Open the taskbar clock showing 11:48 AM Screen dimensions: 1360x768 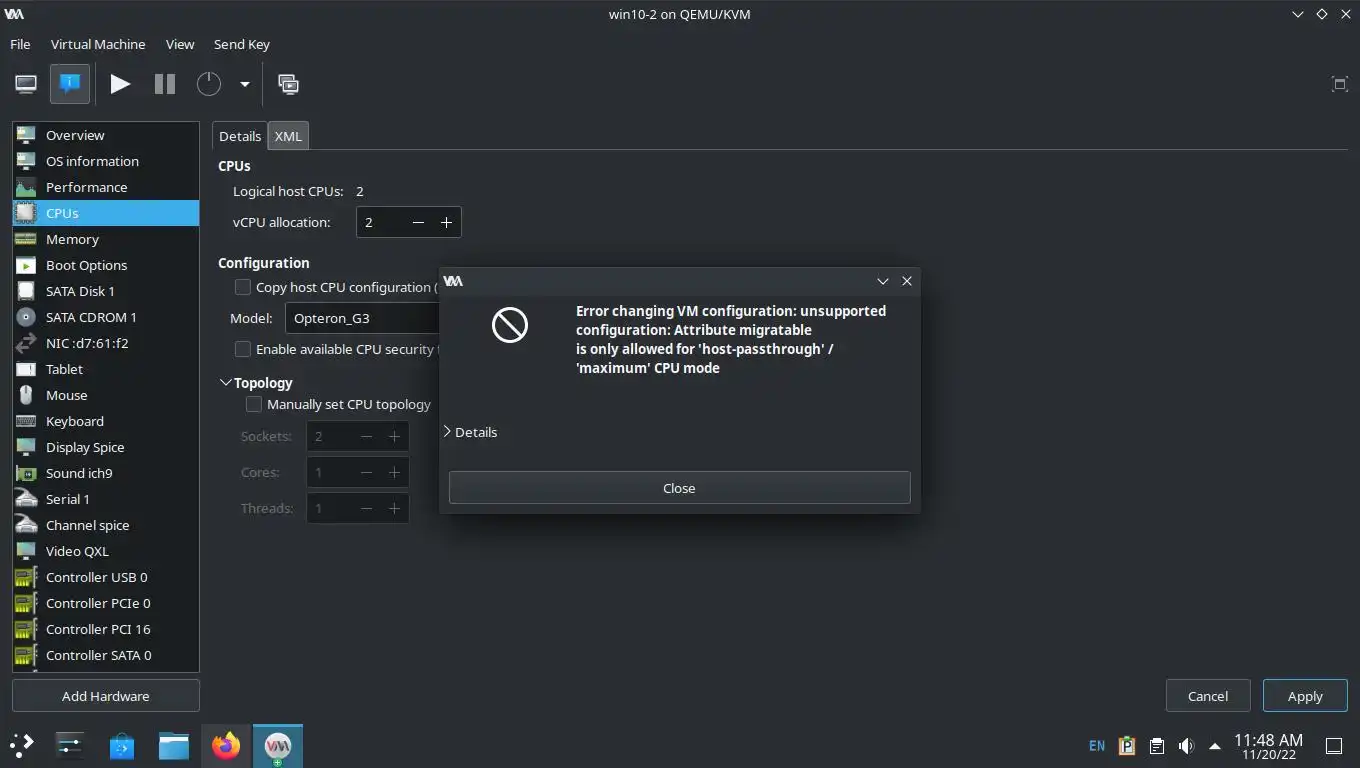(1268, 746)
